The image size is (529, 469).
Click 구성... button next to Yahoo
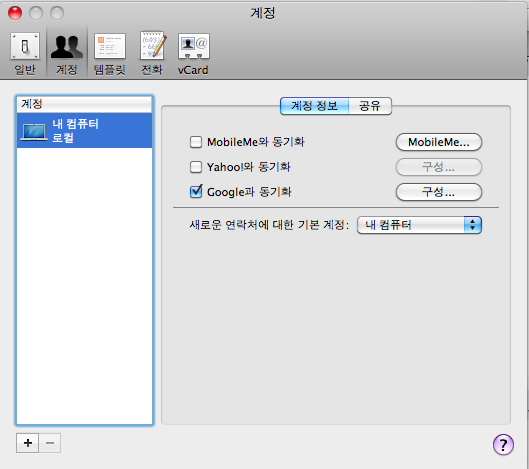pos(439,167)
